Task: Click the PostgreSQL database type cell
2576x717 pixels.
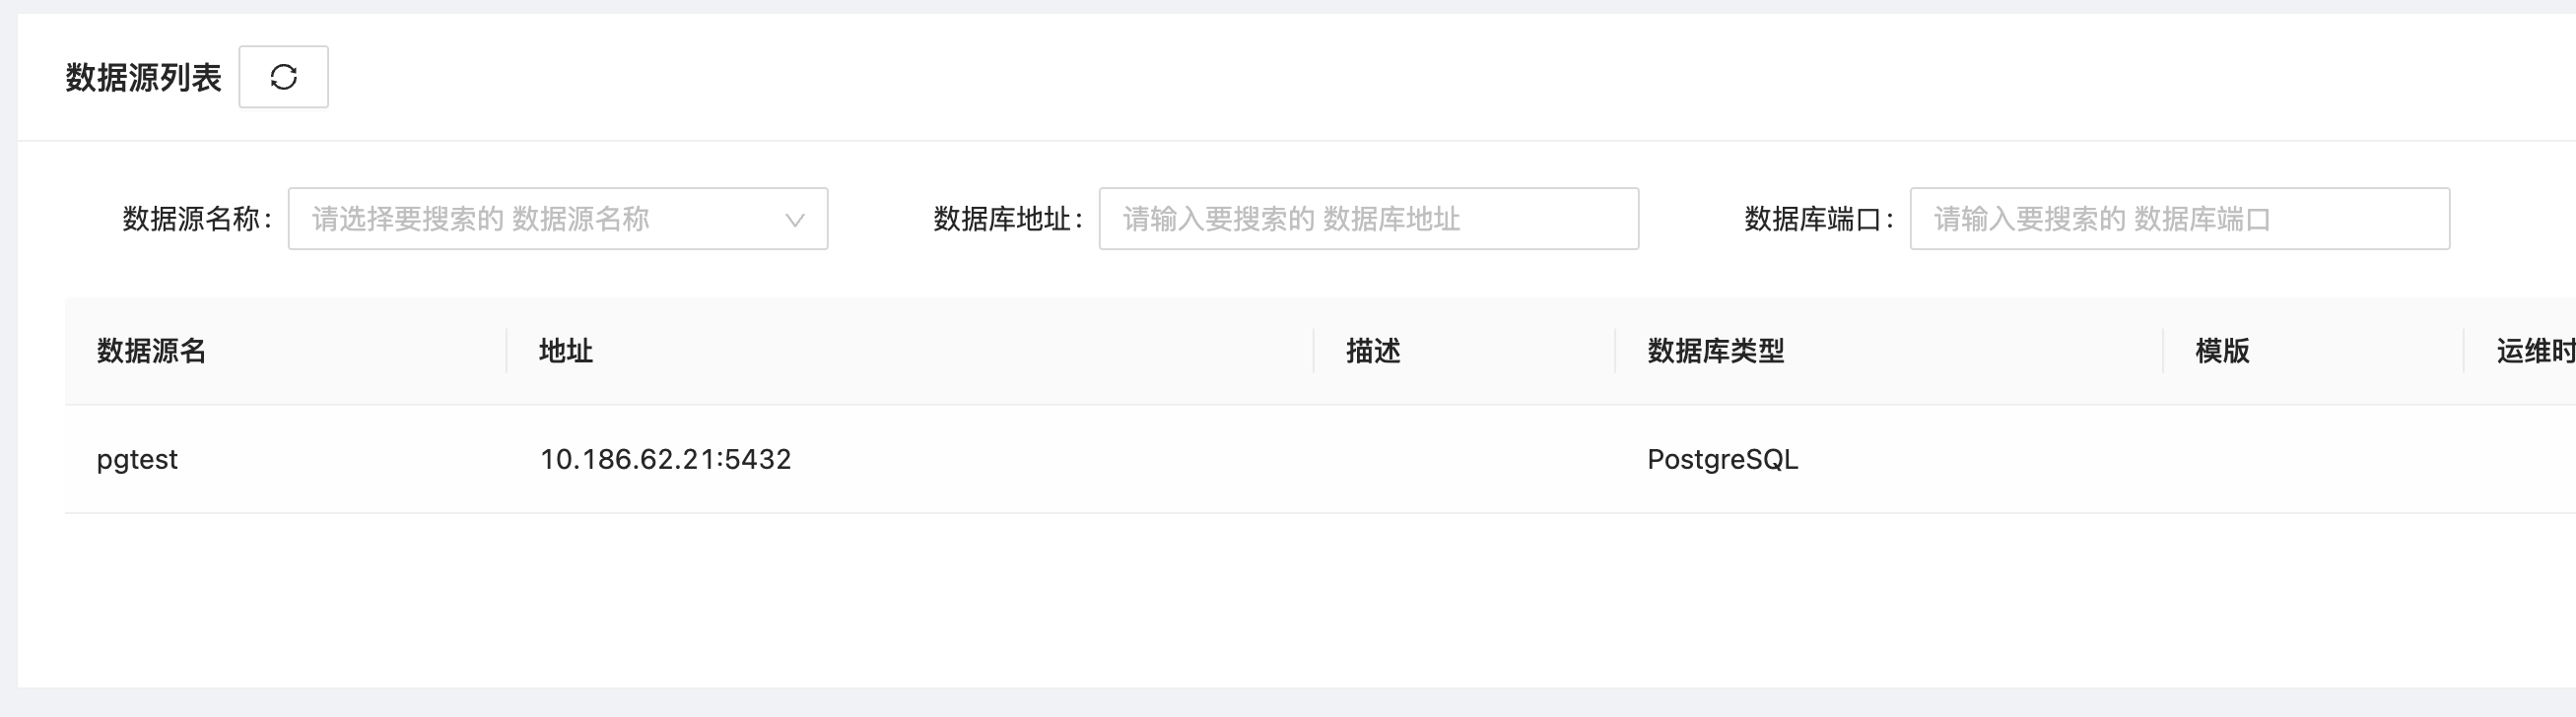Action: 1722,460
